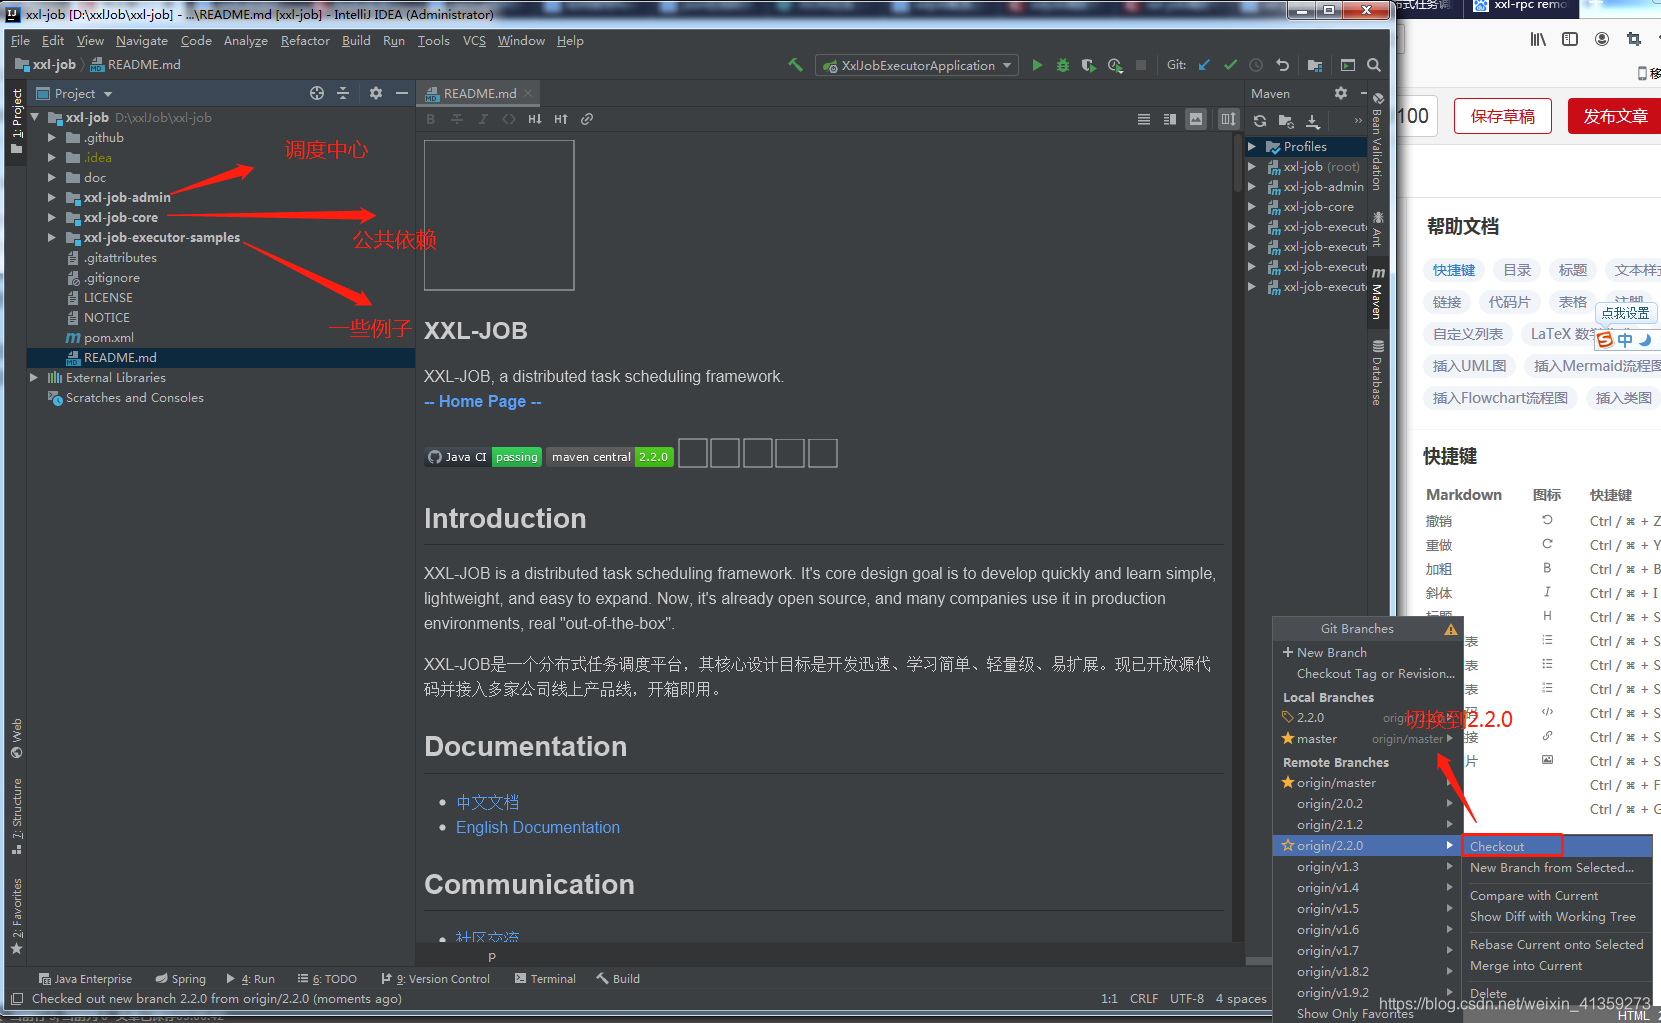Click 保存草稿 button in browser window

coord(1502,116)
